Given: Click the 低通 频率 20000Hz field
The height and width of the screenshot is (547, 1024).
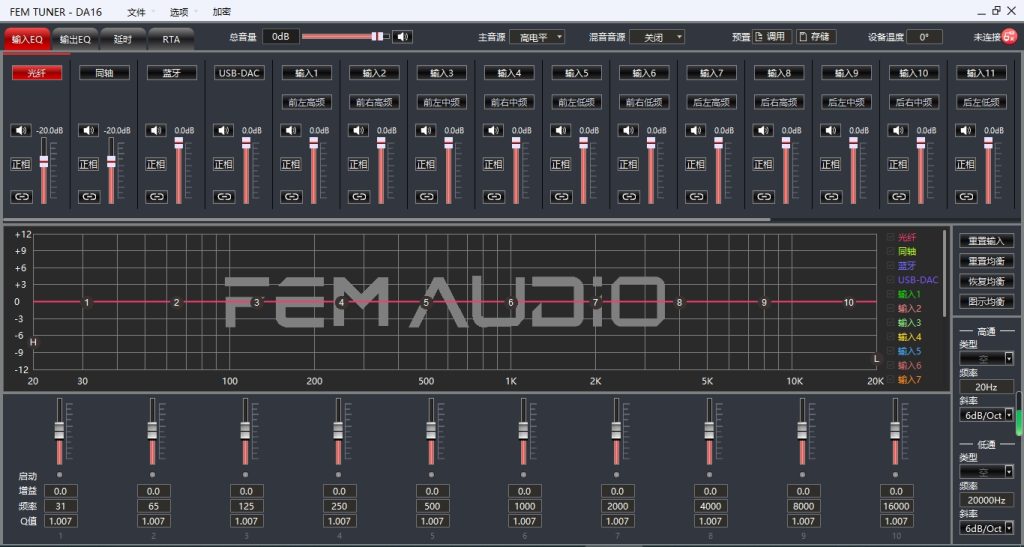Looking at the screenshot, I should (x=986, y=500).
